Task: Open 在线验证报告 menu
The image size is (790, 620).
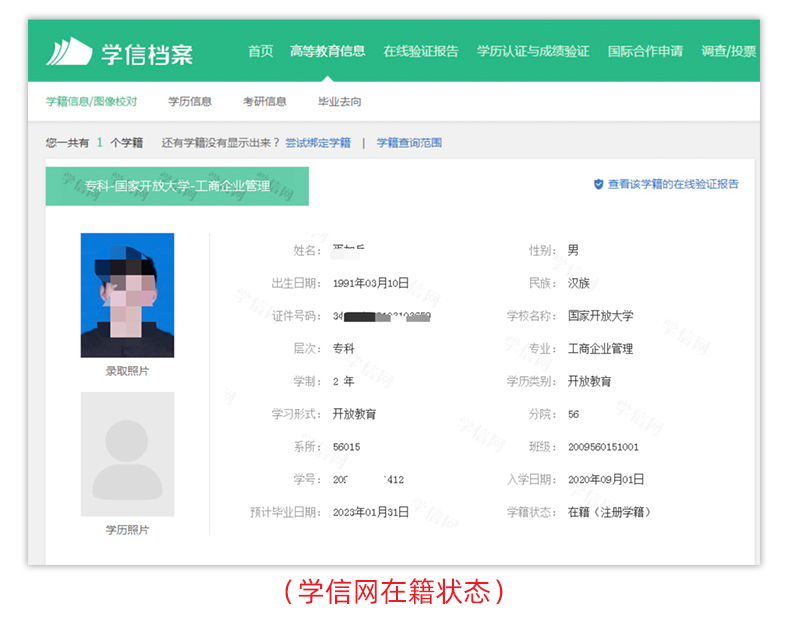Action: [x=421, y=51]
